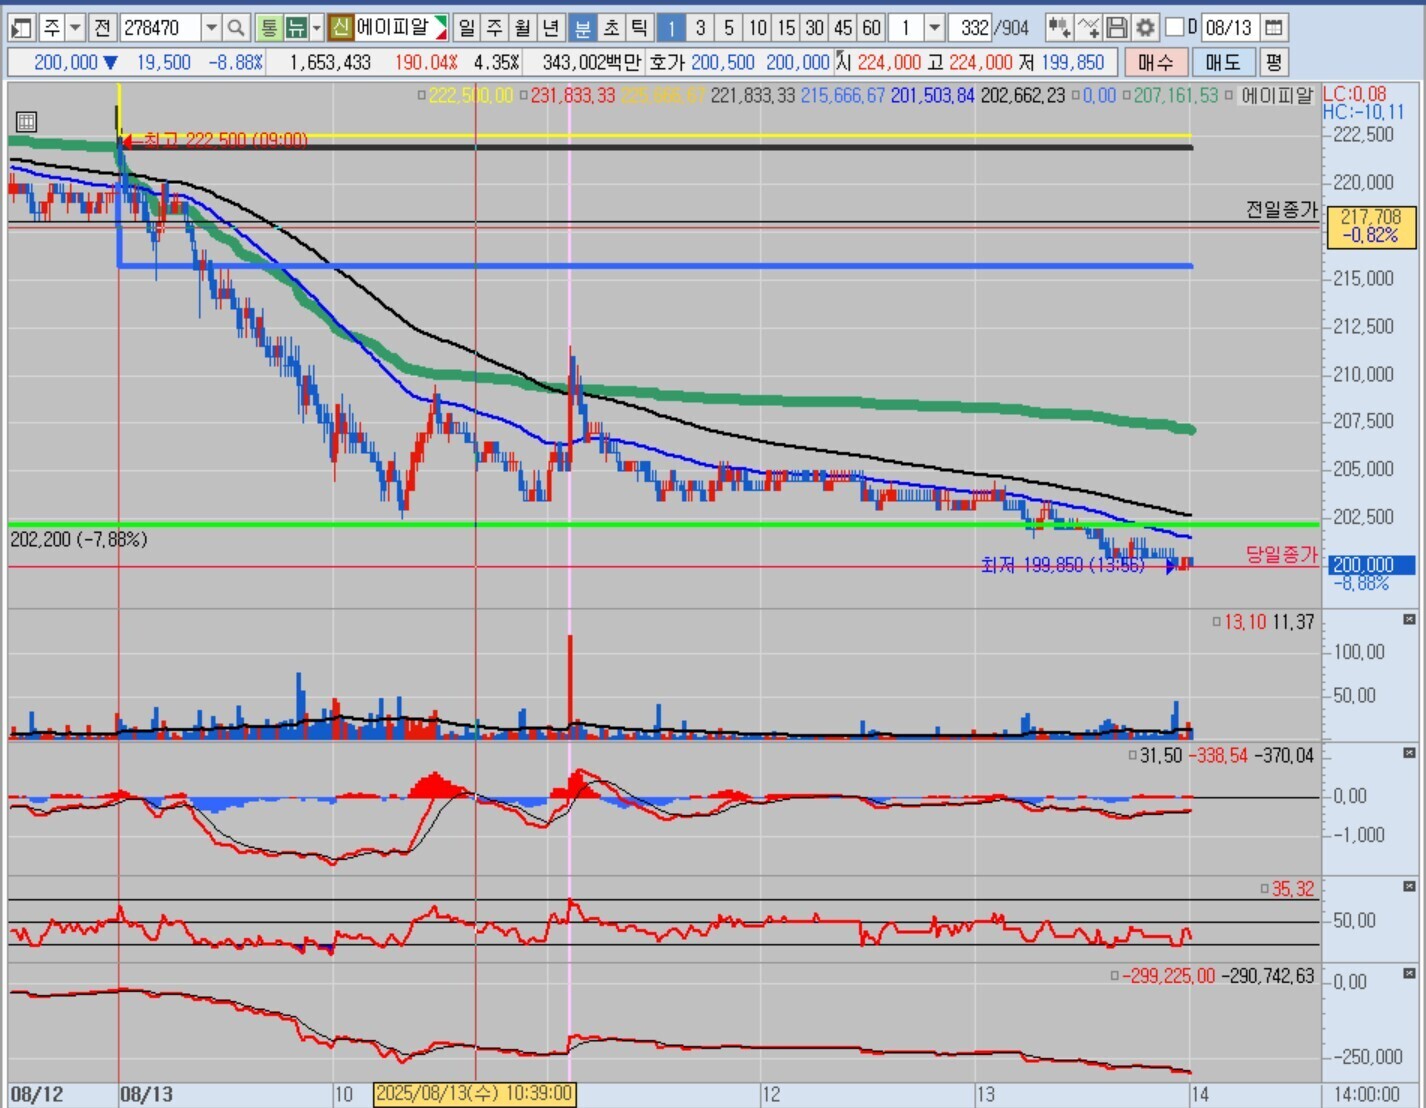This screenshot has height=1108, width=1426.
Task: Toggle the side panel layout icon
Action: (x=21, y=28)
